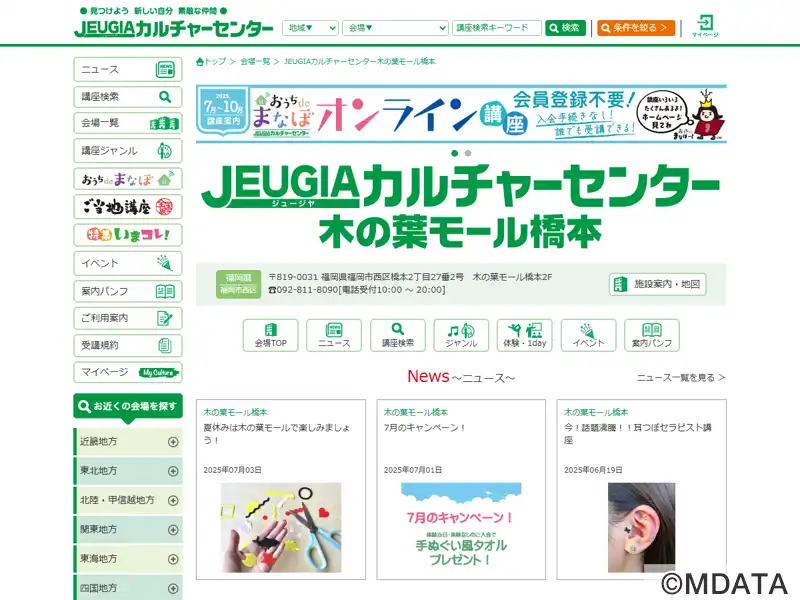Open news 7月のキャンペーン! title
Image resolution: width=800 pixels, height=600 pixels.
click(424, 428)
